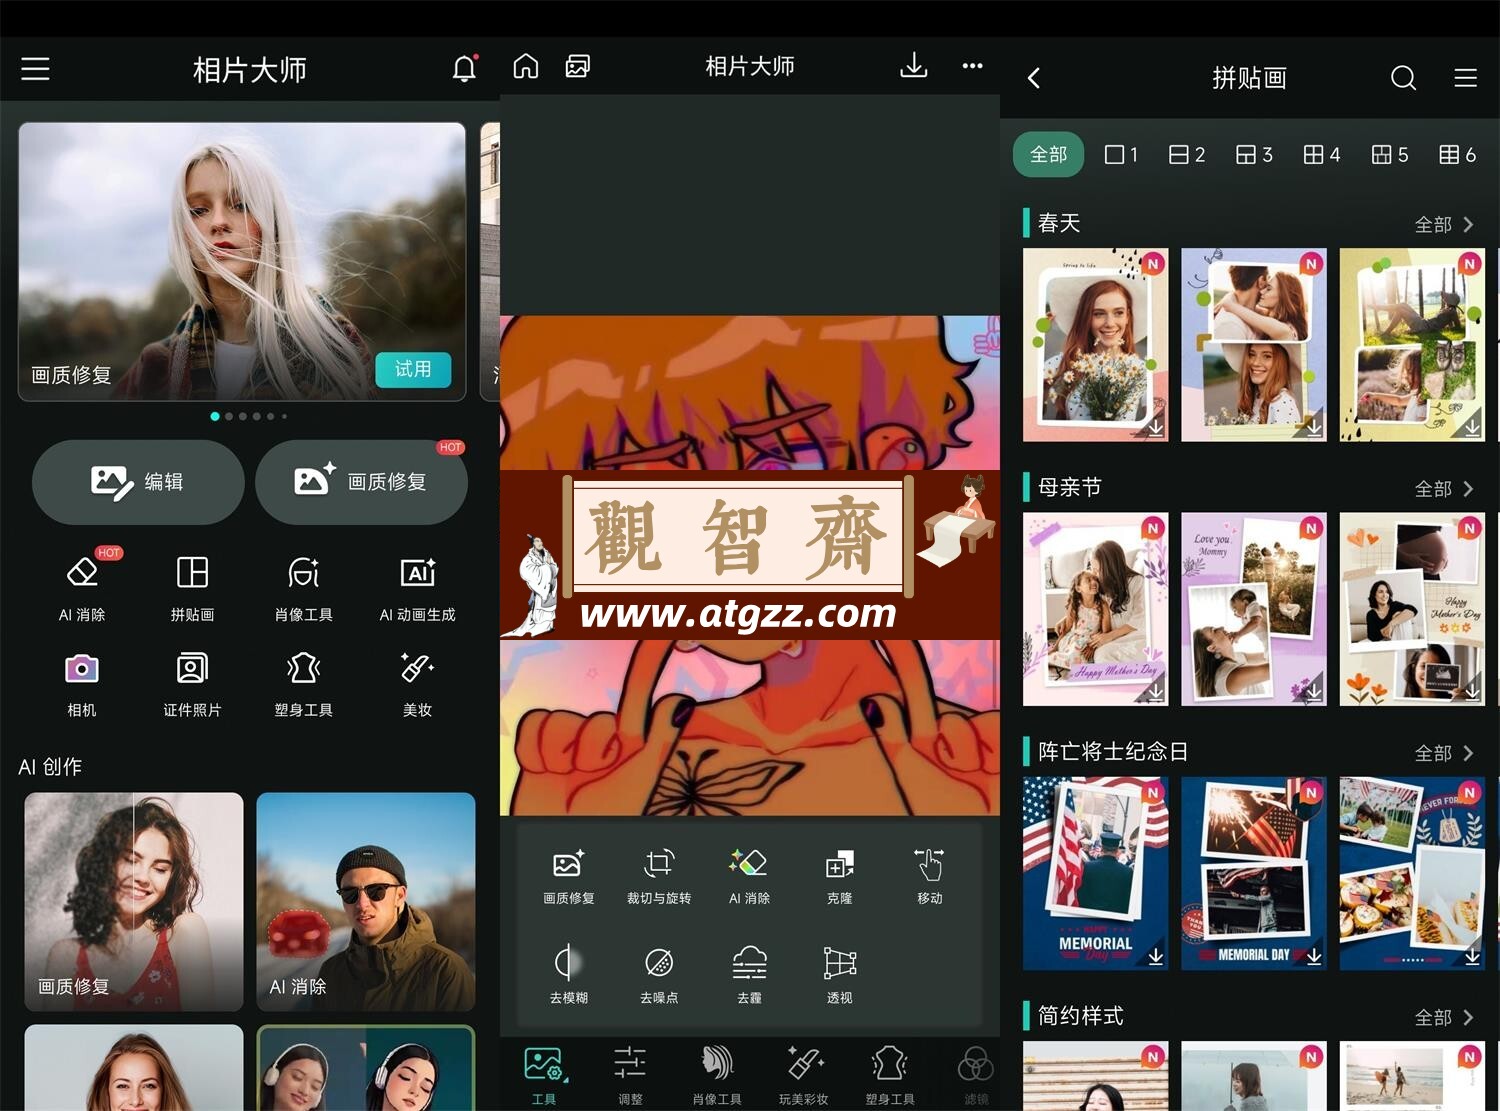Image resolution: width=1500 pixels, height=1111 pixels.
Task: Open the three-dot more options menu
Action: click(972, 66)
